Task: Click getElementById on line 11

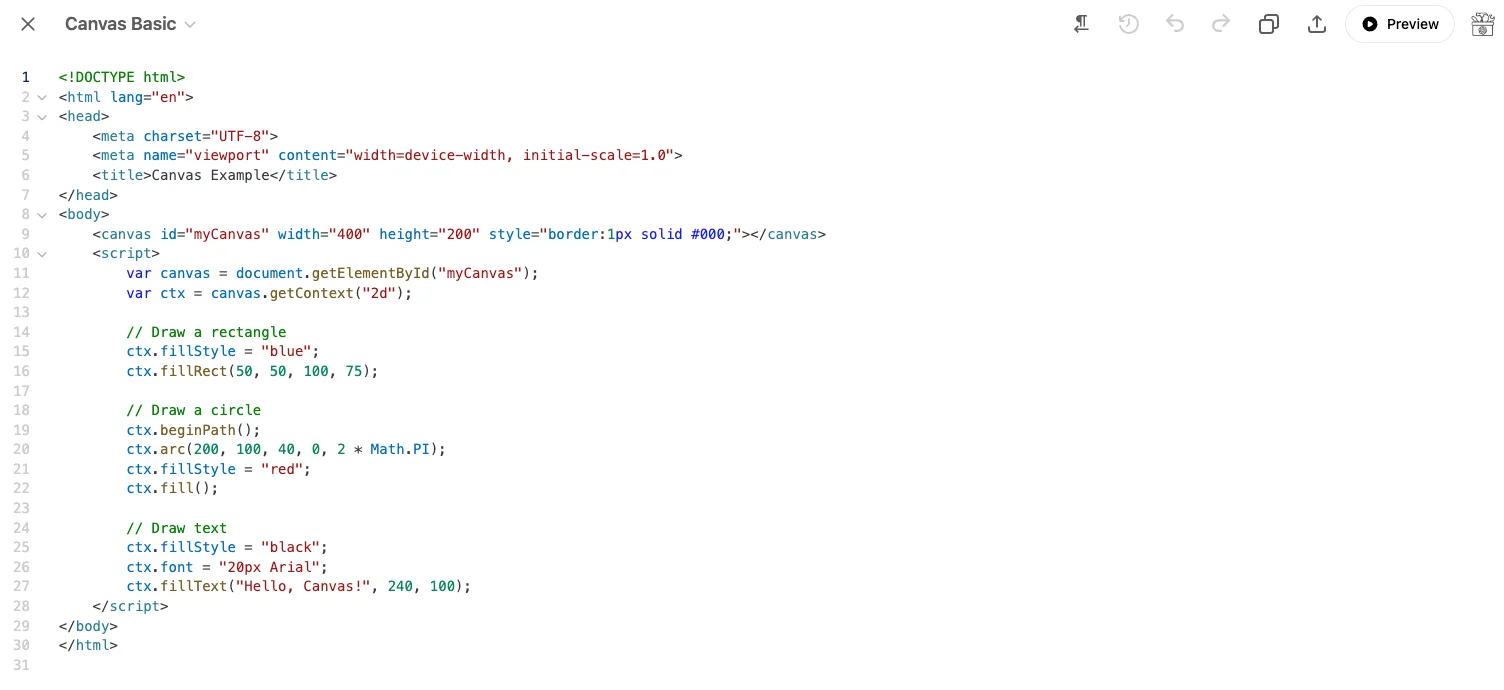Action: pos(371,273)
